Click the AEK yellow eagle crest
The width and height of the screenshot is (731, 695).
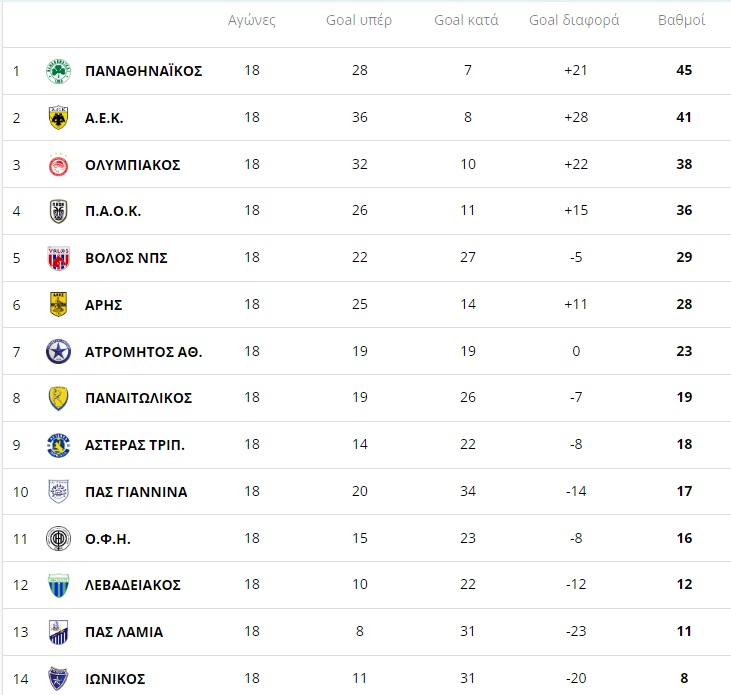[58, 117]
